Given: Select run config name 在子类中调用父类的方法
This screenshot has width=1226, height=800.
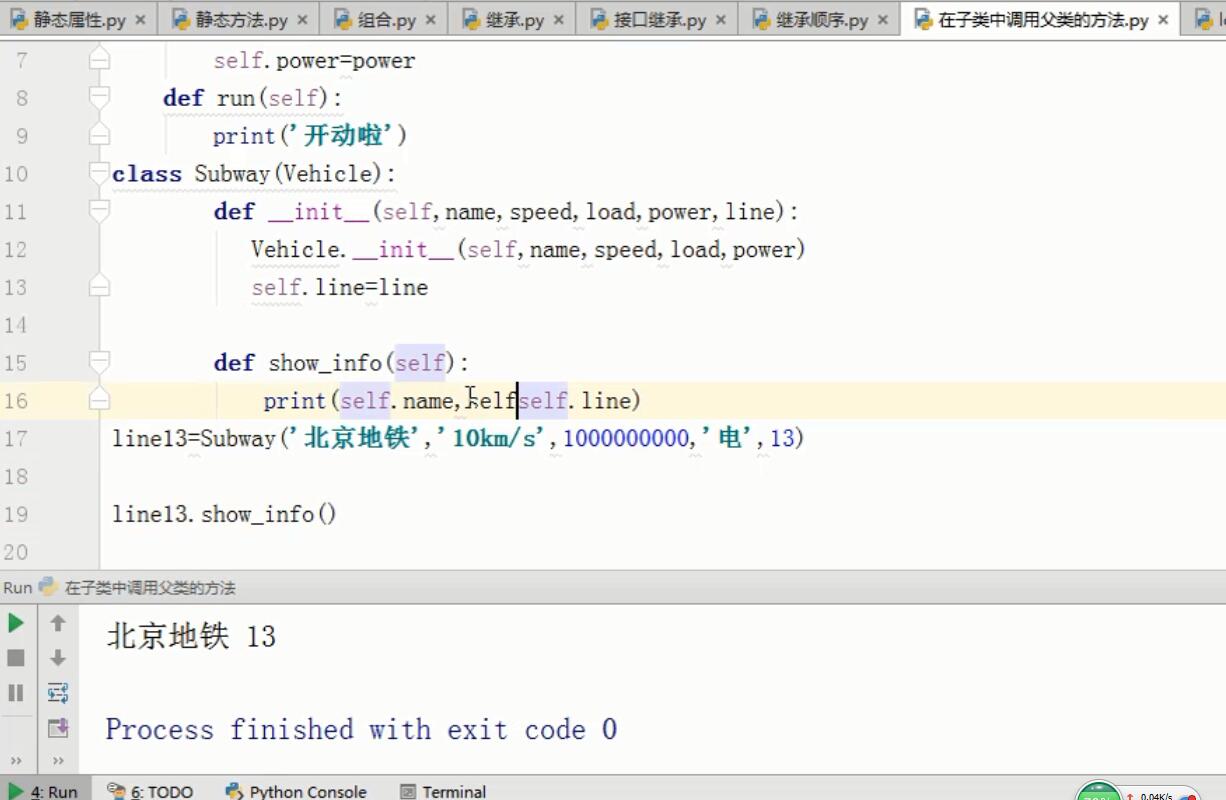Looking at the screenshot, I should pos(150,588).
